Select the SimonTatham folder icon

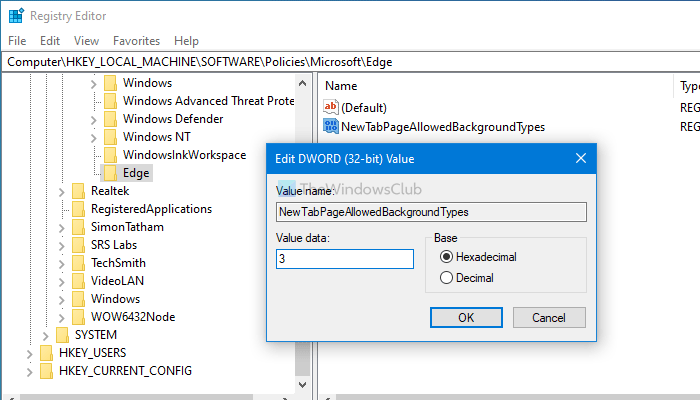78,227
